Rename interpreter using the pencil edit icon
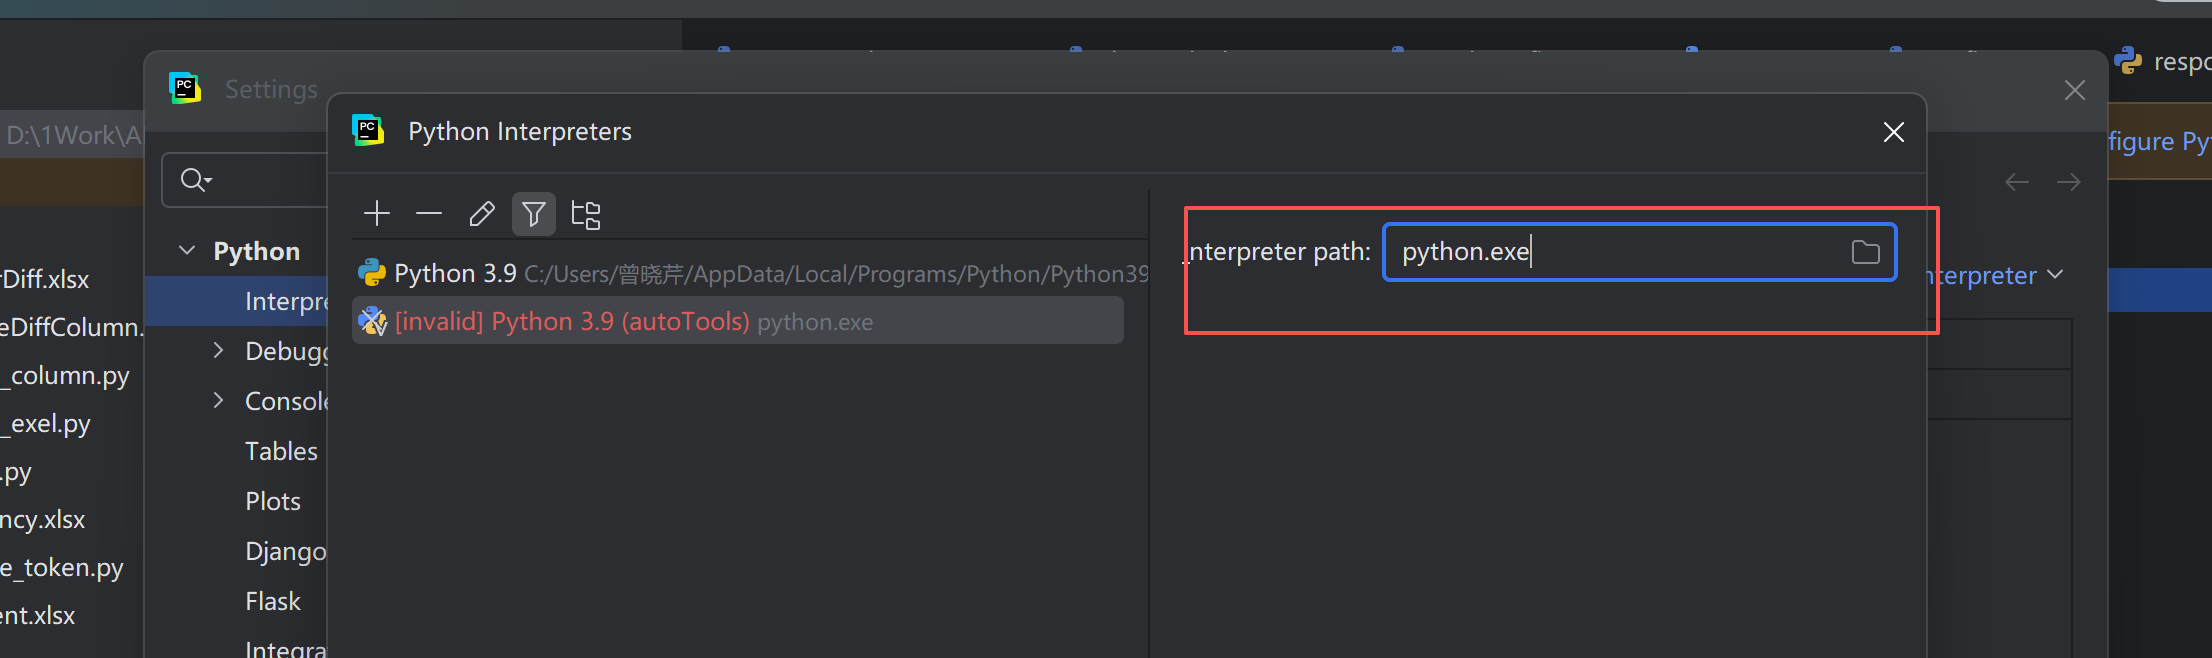This screenshot has width=2212, height=658. (482, 214)
